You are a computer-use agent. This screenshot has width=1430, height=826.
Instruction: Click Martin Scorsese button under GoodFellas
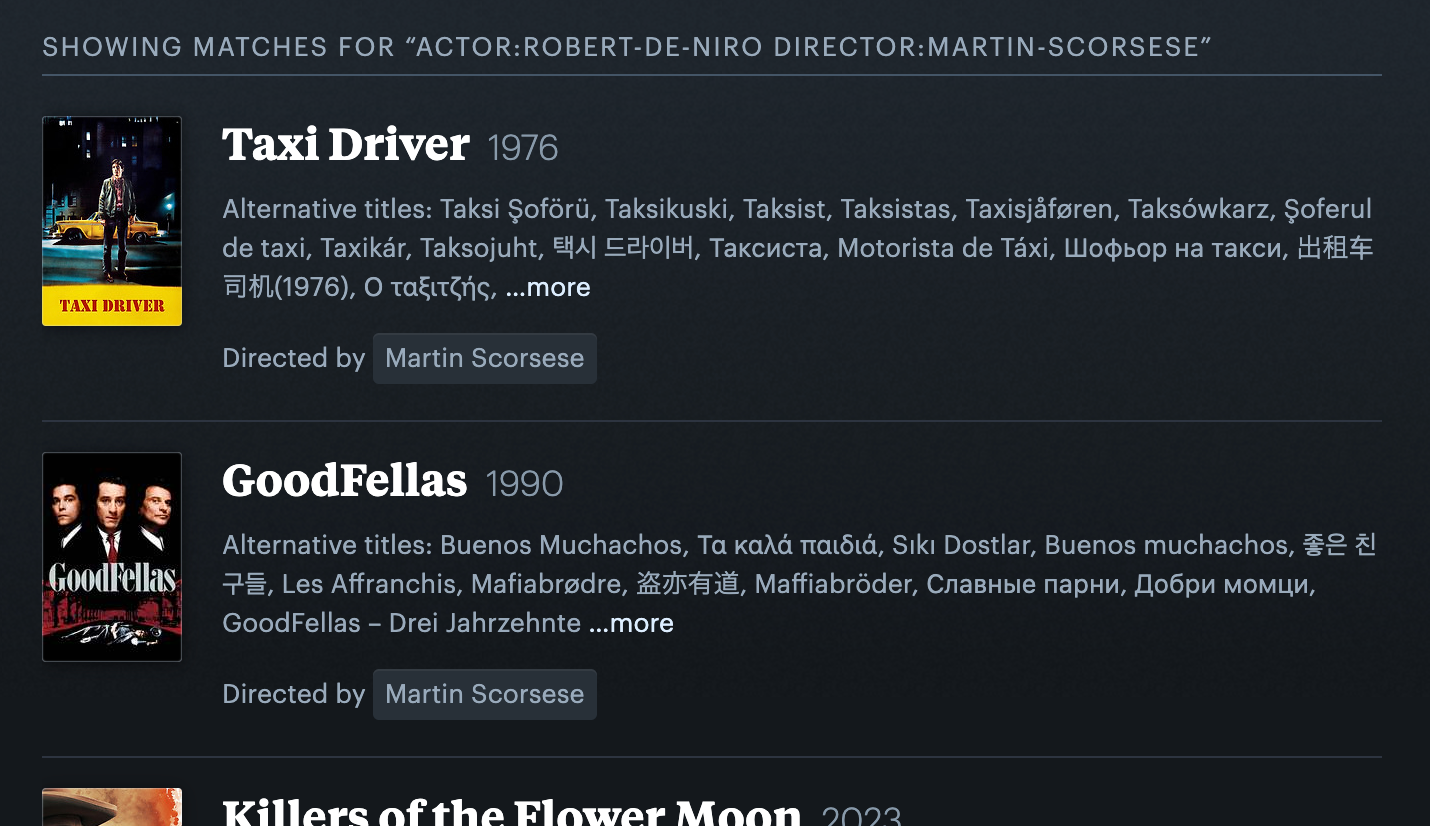[484, 695]
